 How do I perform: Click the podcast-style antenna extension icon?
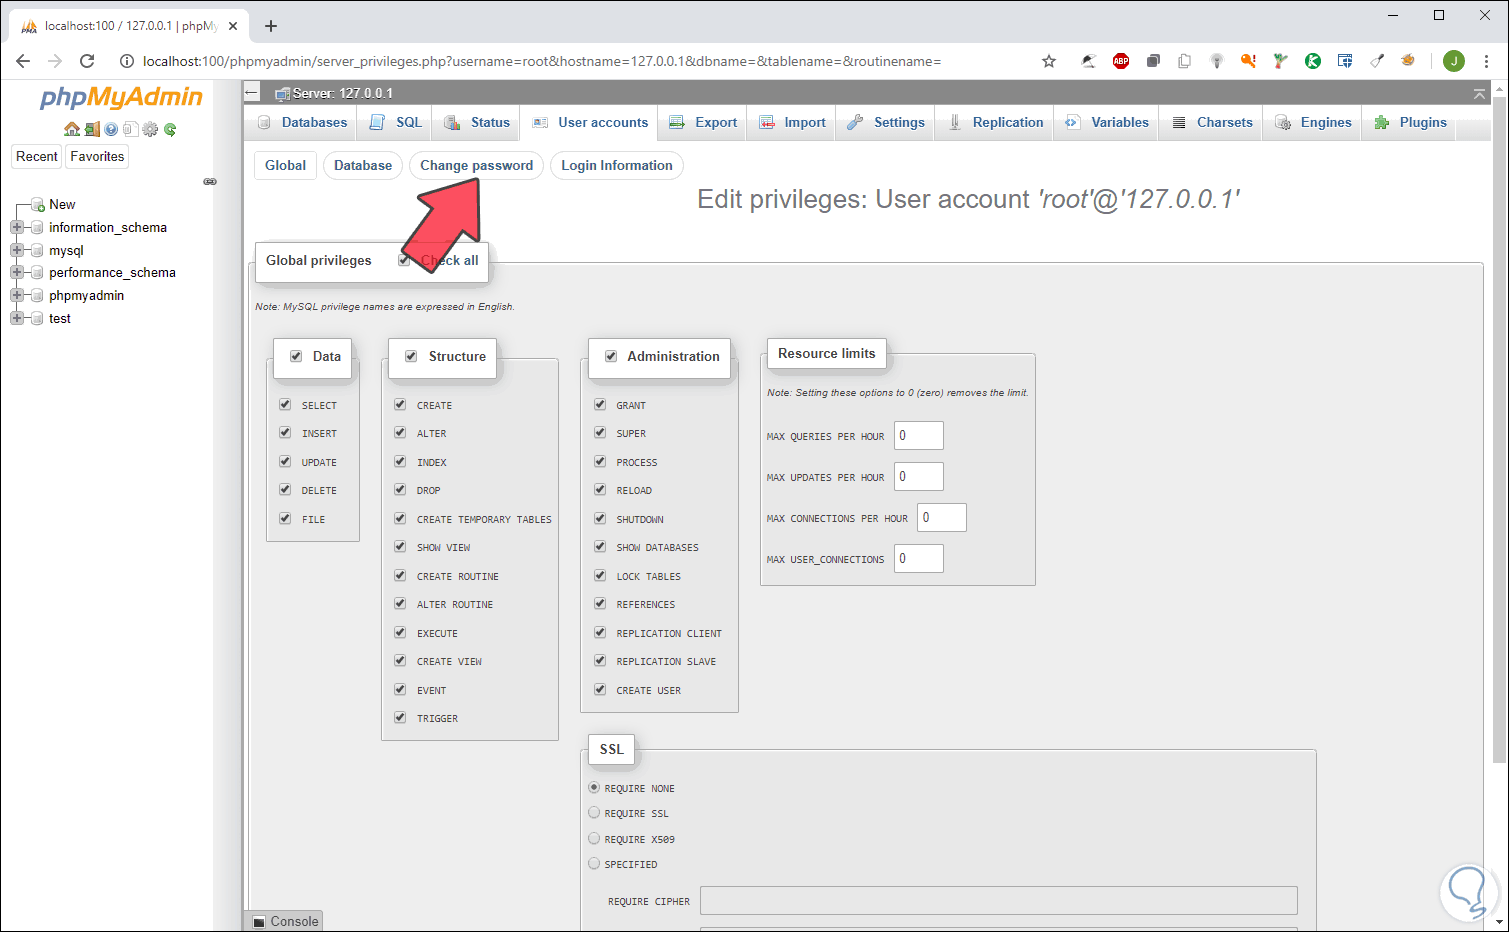pyautogui.click(x=1216, y=61)
